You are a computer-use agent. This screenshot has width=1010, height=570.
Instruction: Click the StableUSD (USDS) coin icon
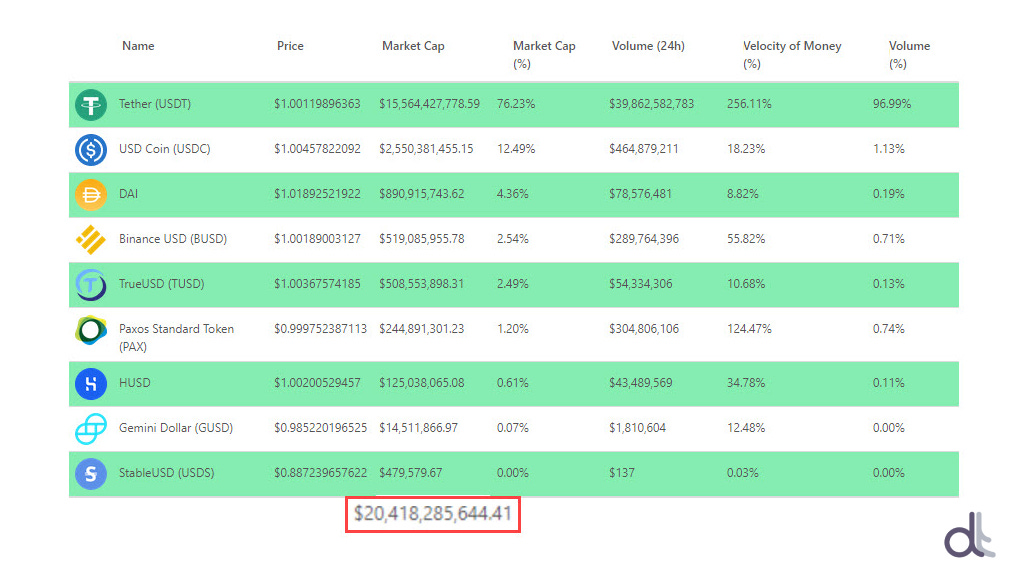[91, 474]
